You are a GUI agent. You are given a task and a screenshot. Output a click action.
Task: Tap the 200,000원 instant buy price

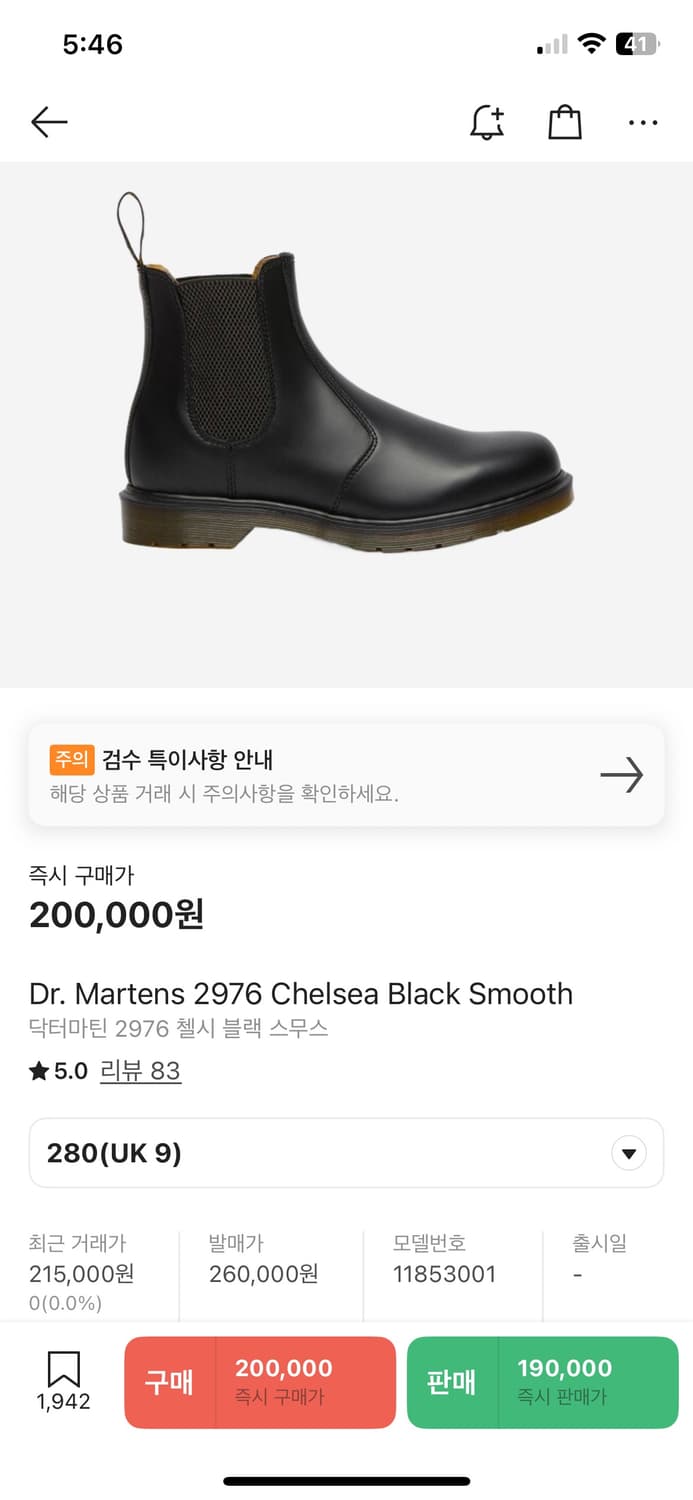tap(116, 914)
